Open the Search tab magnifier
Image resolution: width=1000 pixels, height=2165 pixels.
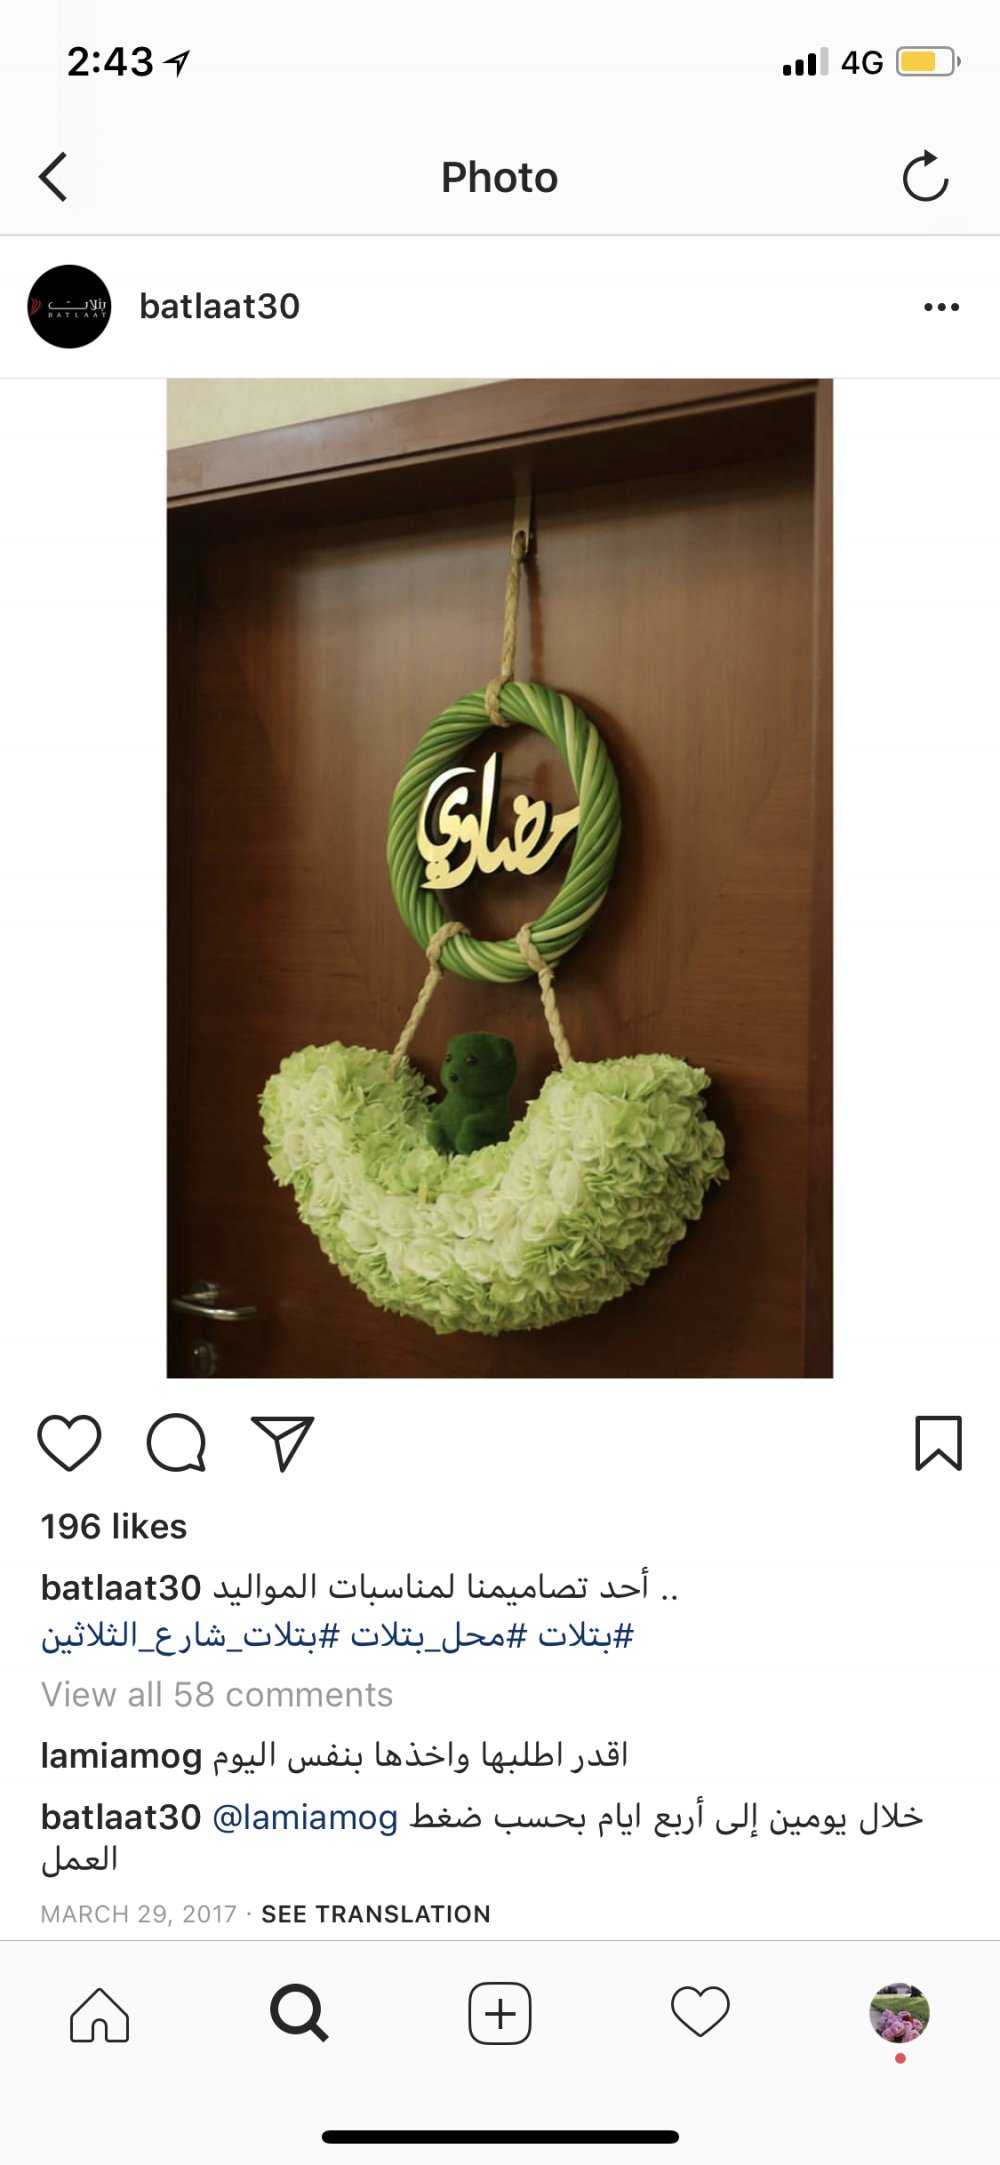tap(299, 2013)
